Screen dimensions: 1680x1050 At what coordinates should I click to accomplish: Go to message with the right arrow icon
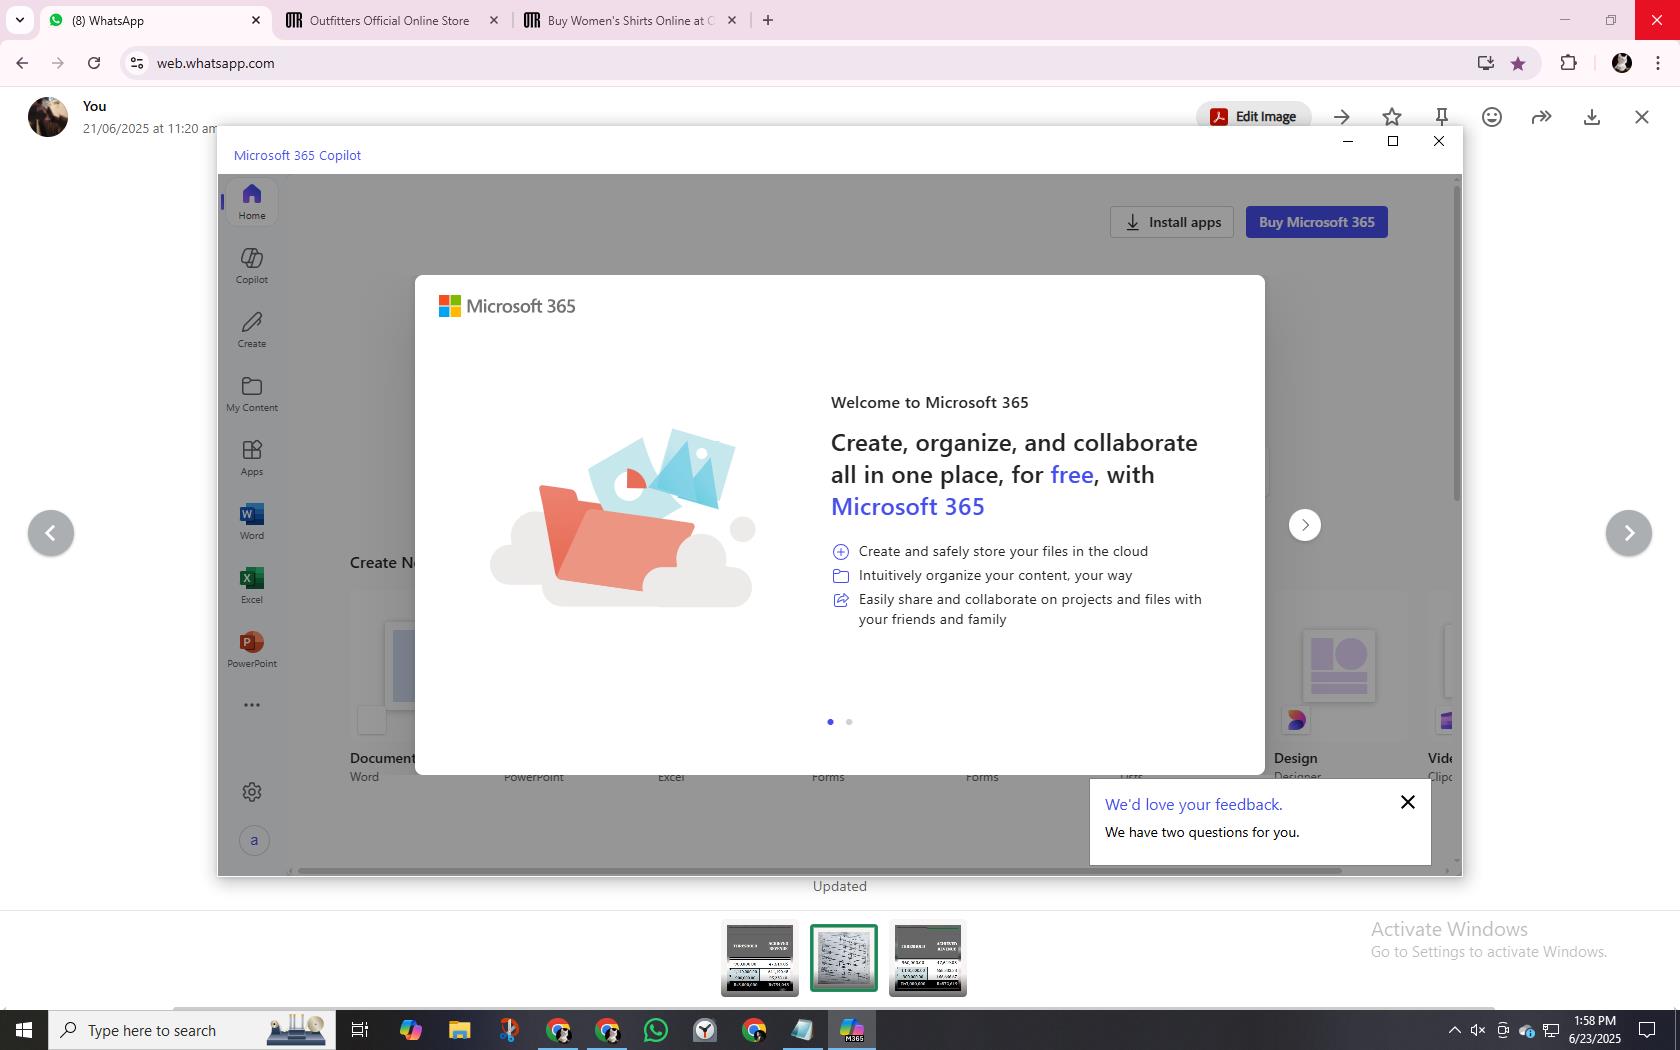1342,117
